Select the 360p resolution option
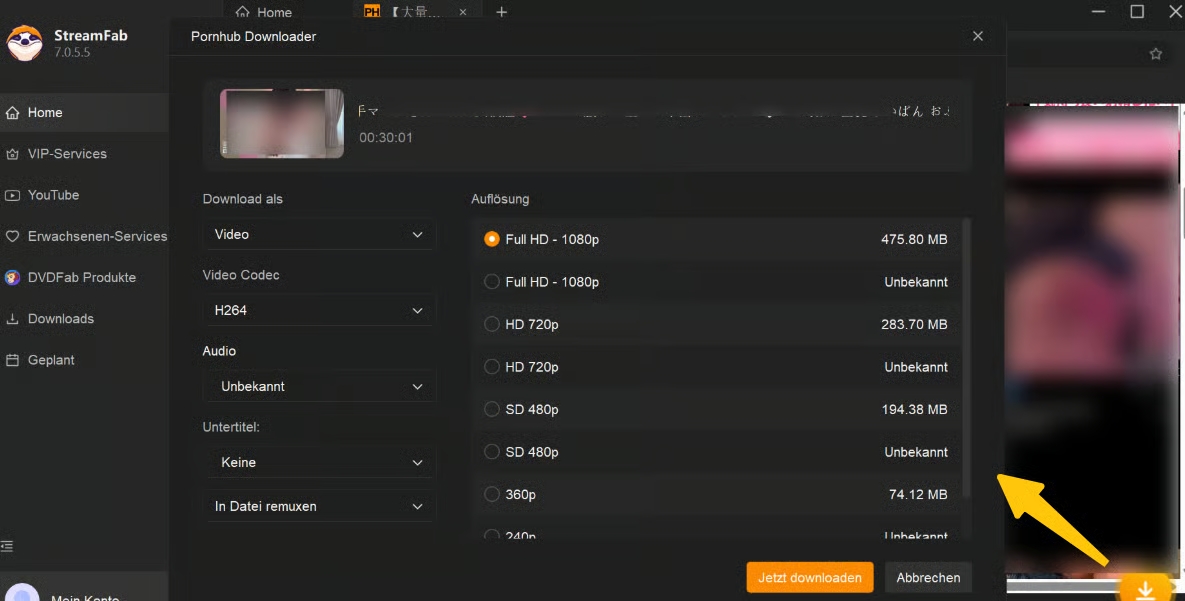This screenshot has height=601, width=1185. (716, 494)
